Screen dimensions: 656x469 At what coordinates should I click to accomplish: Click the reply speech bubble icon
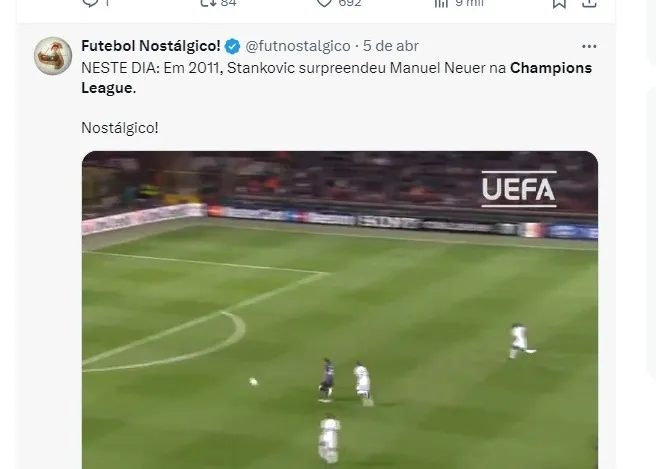point(90,3)
